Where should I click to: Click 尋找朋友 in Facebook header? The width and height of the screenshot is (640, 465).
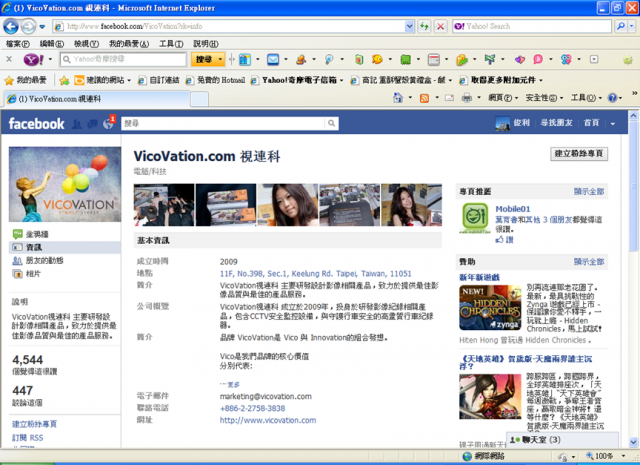tap(556, 123)
